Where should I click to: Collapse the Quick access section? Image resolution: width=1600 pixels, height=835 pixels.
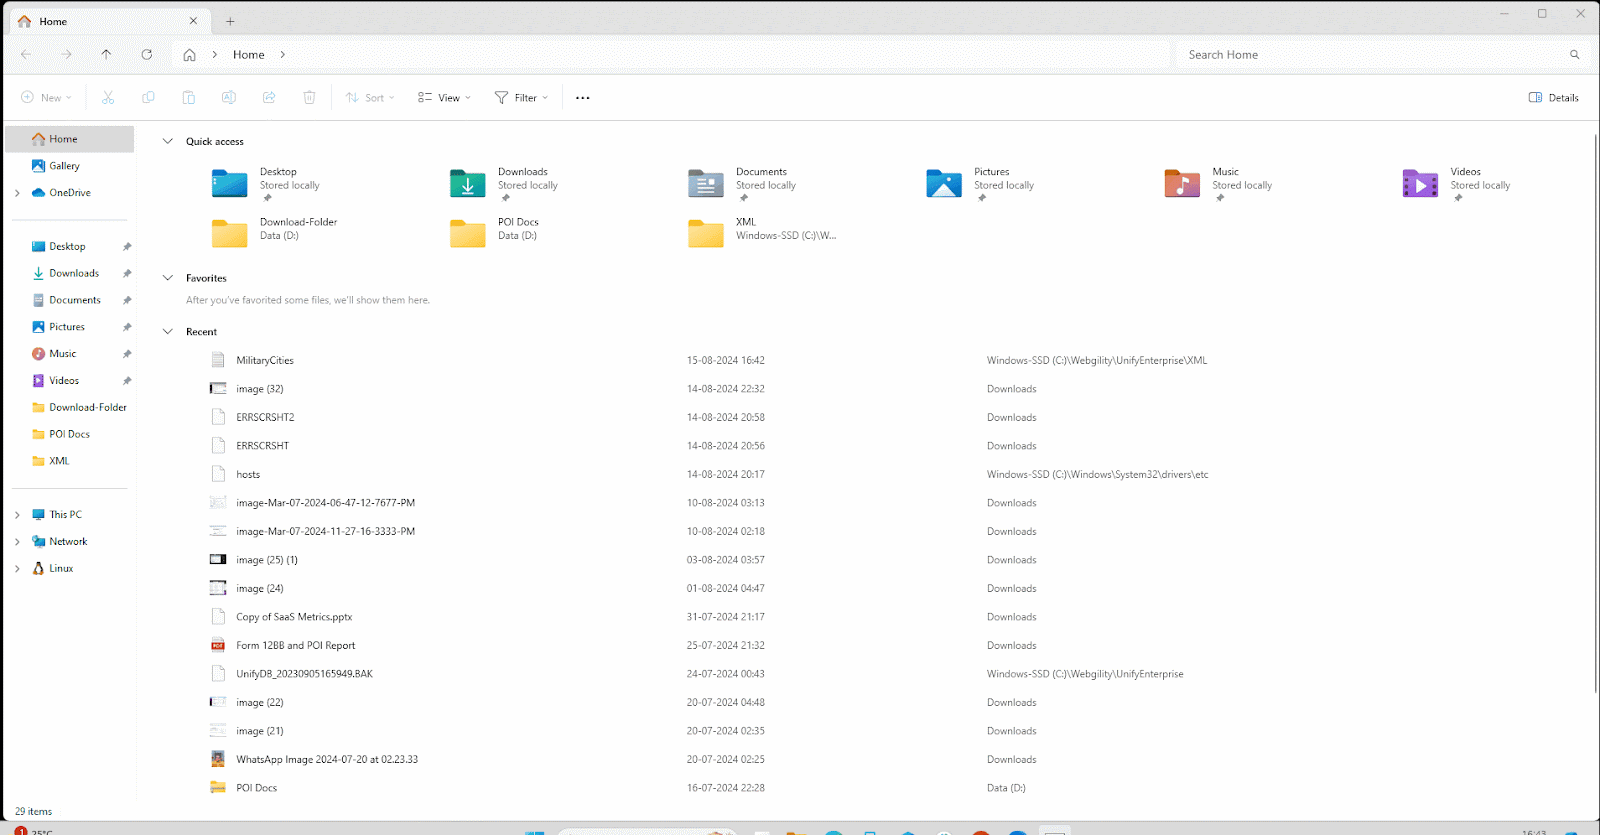[168, 142]
